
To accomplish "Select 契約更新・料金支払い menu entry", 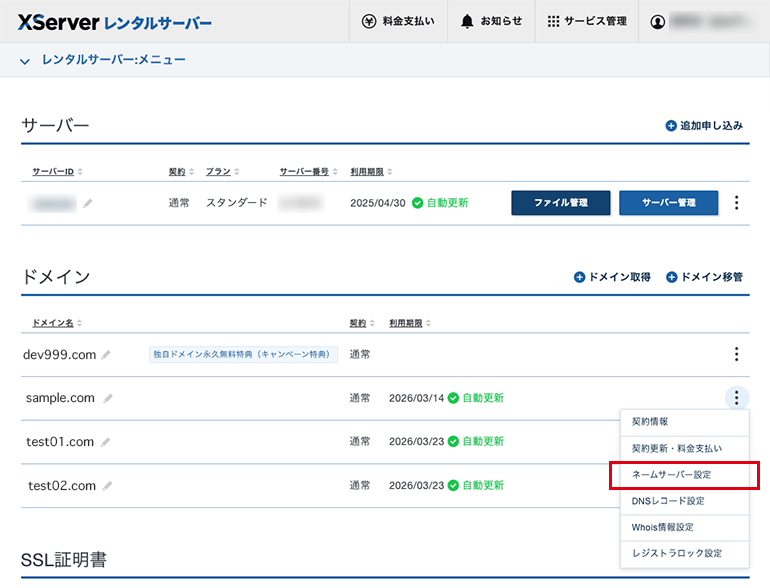I will coord(685,448).
